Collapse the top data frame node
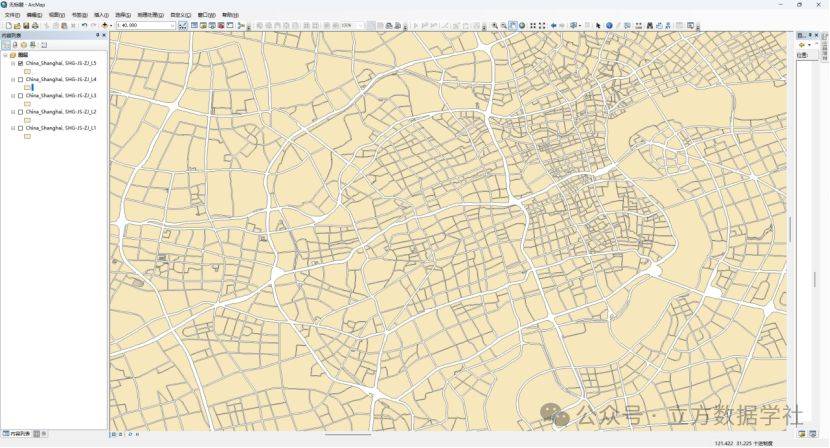830x448 pixels. (5, 55)
